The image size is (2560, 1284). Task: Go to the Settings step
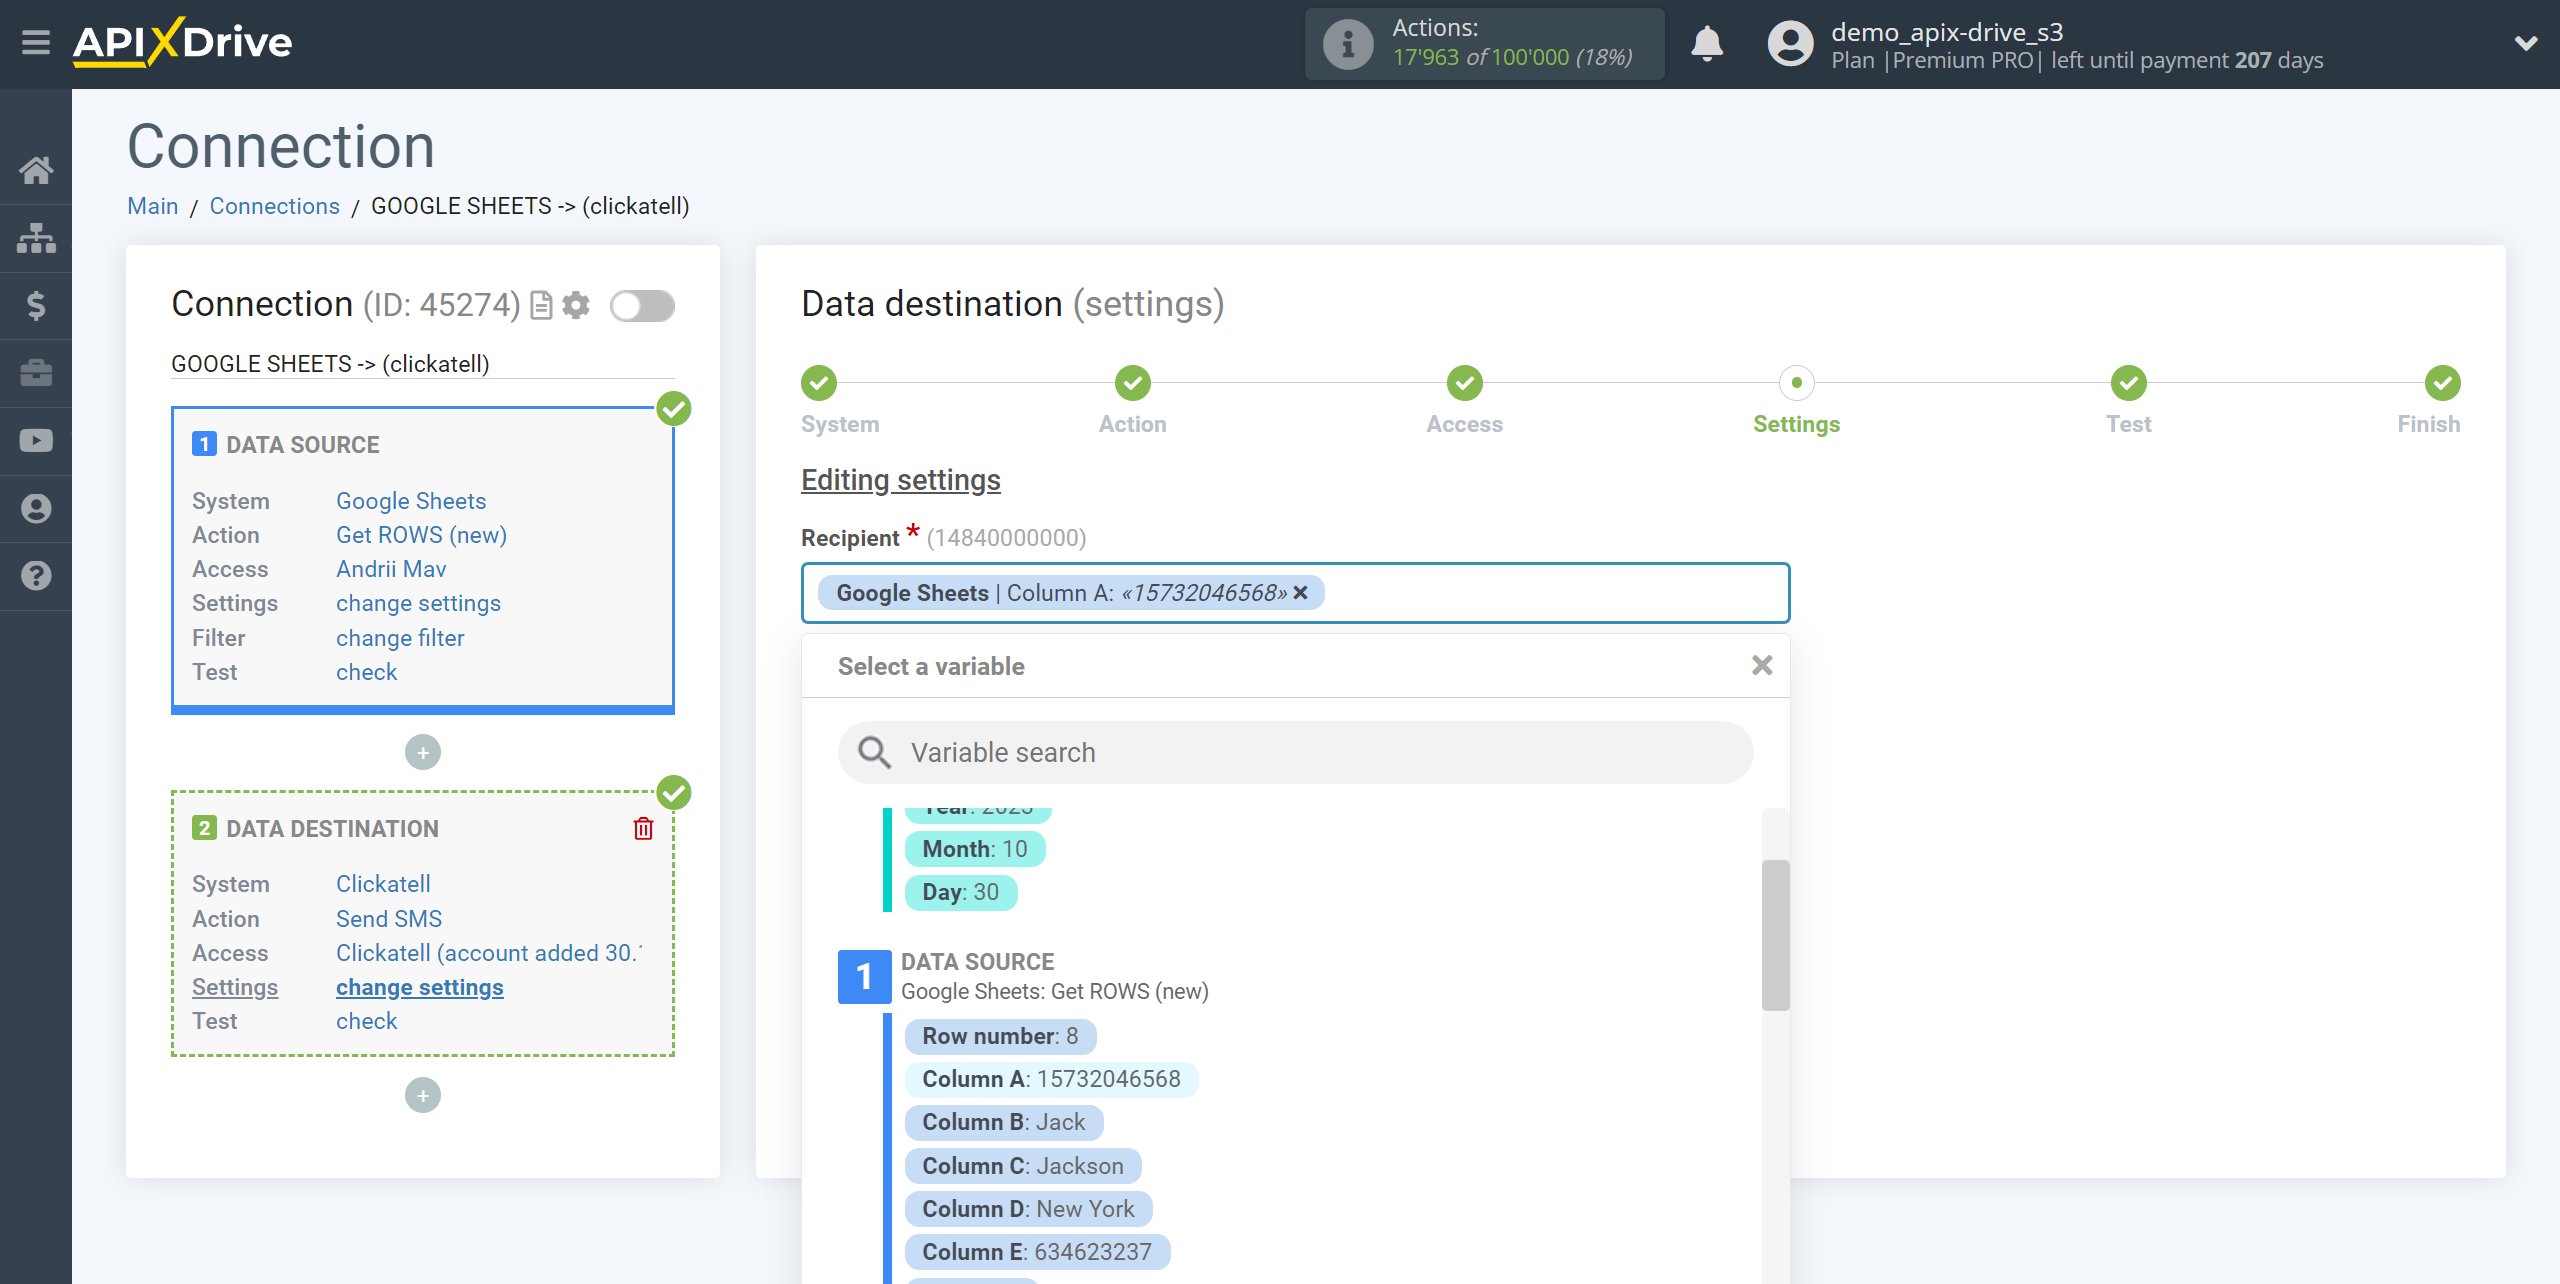point(1796,383)
